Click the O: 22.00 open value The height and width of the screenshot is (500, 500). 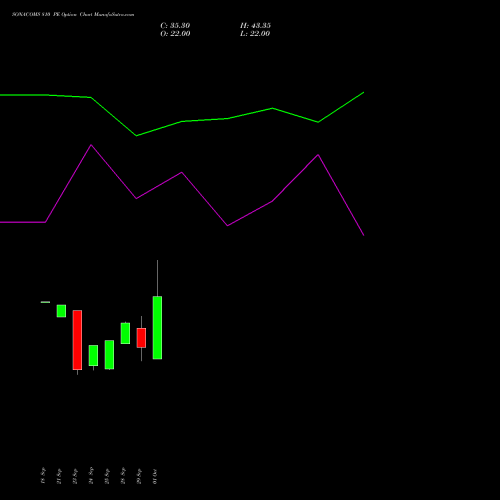pyautogui.click(x=175, y=33)
